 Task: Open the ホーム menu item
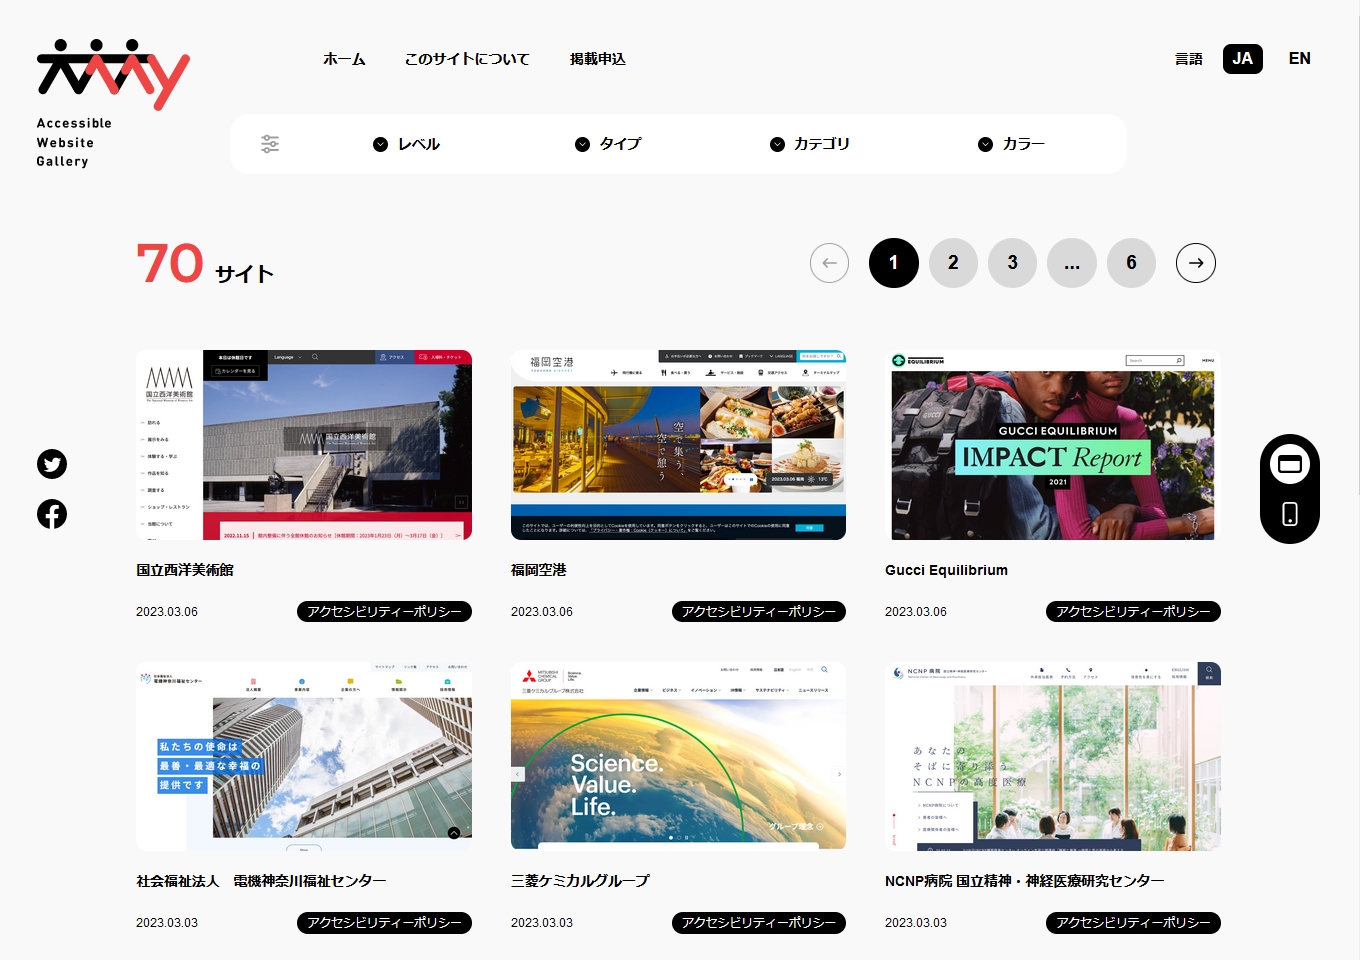pyautogui.click(x=344, y=59)
